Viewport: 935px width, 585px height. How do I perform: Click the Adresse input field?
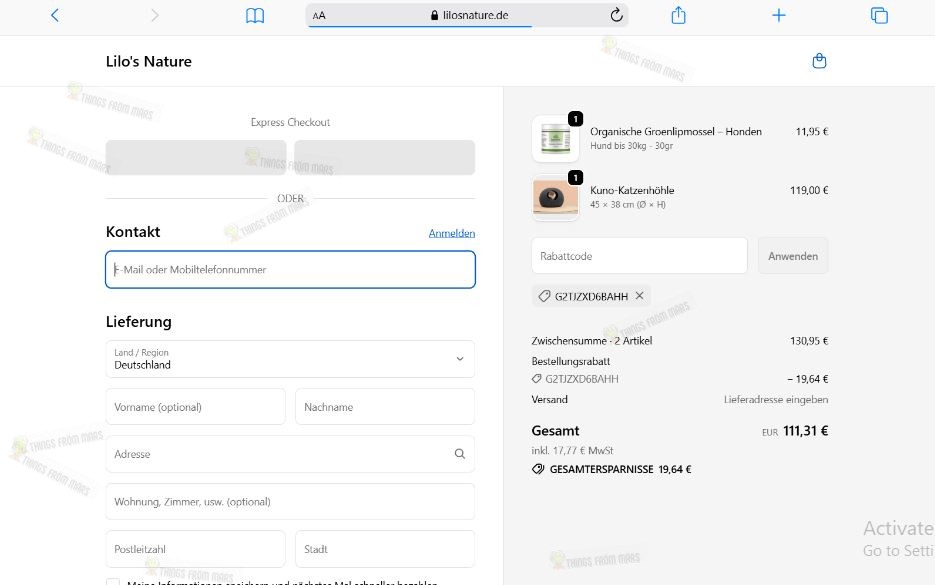290,454
